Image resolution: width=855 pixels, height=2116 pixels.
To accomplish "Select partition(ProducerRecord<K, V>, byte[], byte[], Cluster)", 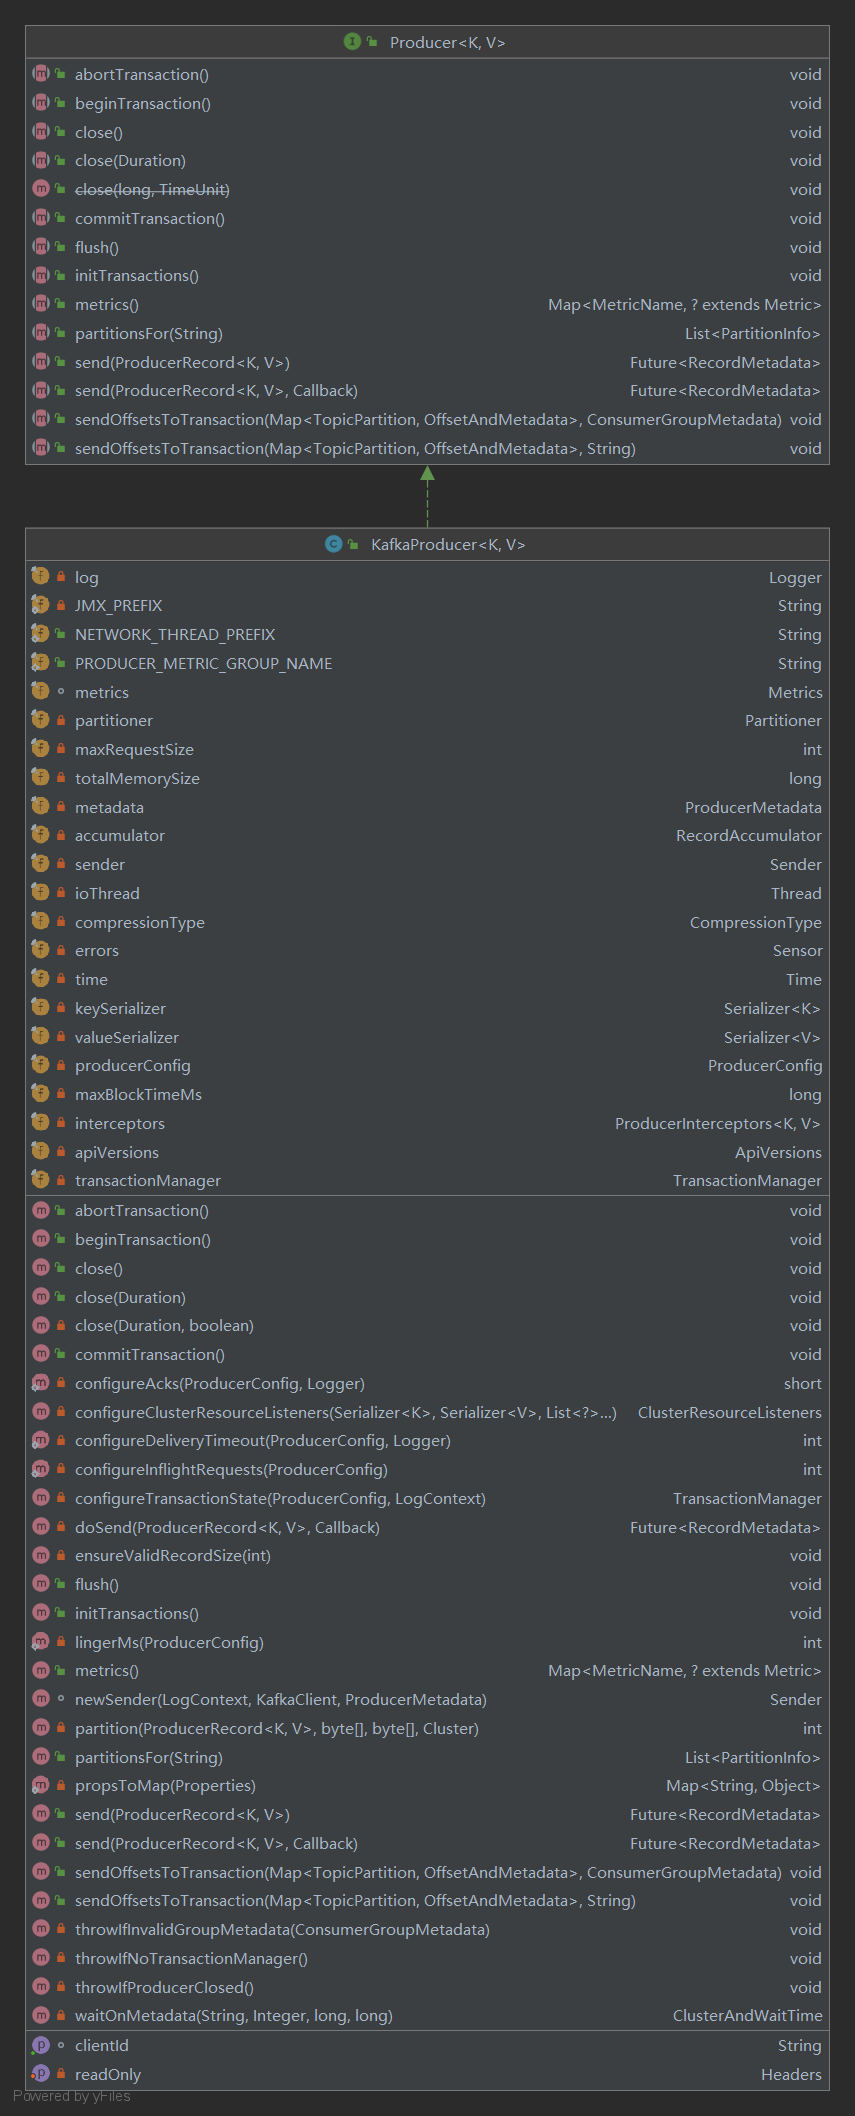I will pyautogui.click(x=427, y=1728).
